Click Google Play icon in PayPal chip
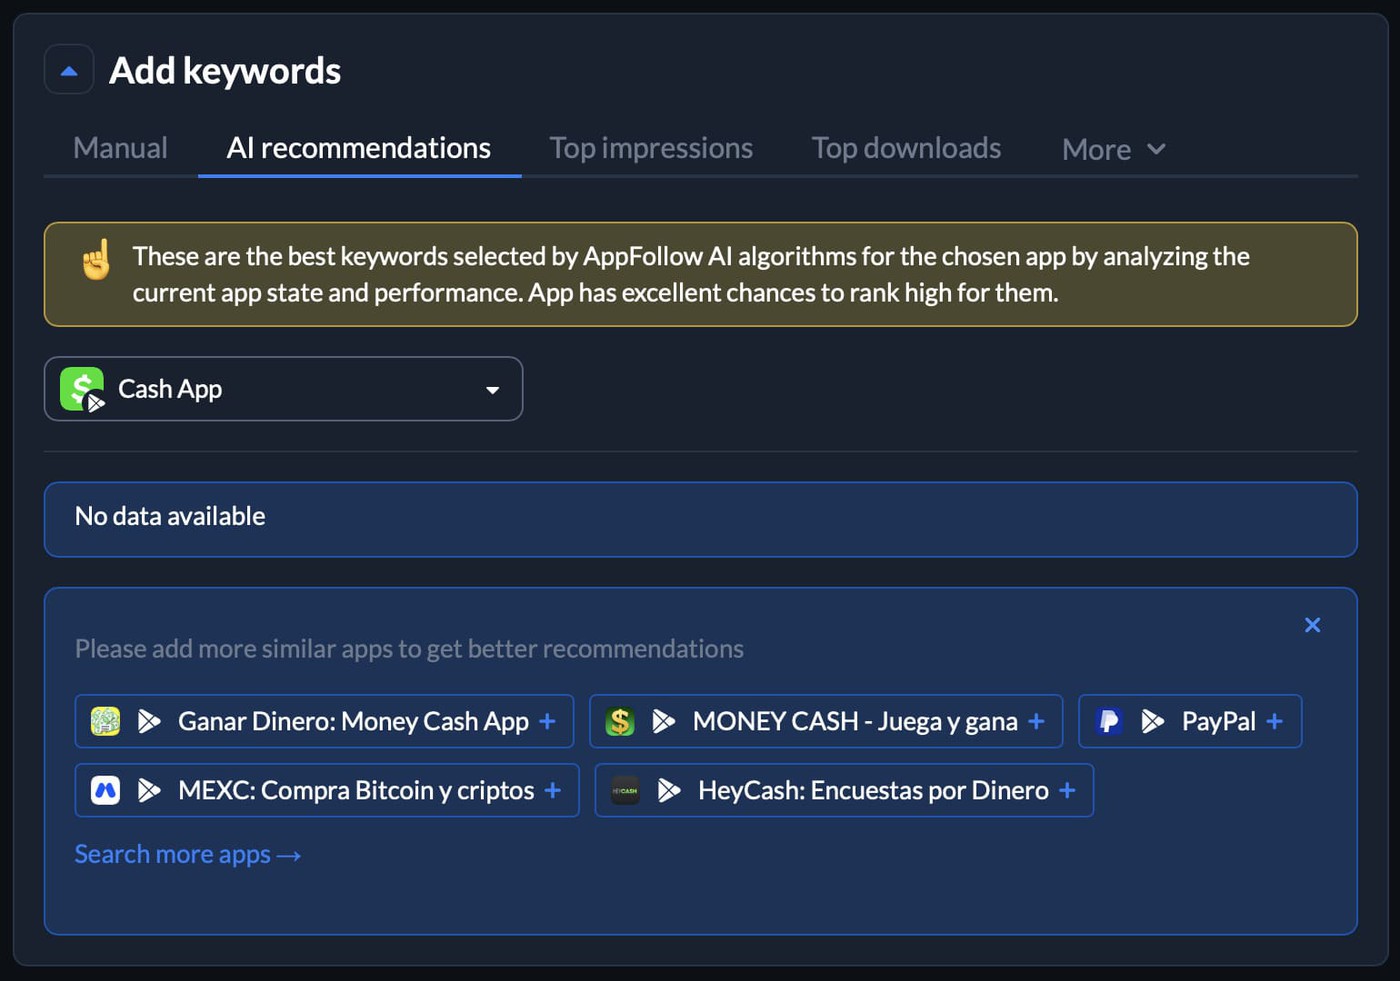Screen dimensions: 1400x981 click(1153, 721)
